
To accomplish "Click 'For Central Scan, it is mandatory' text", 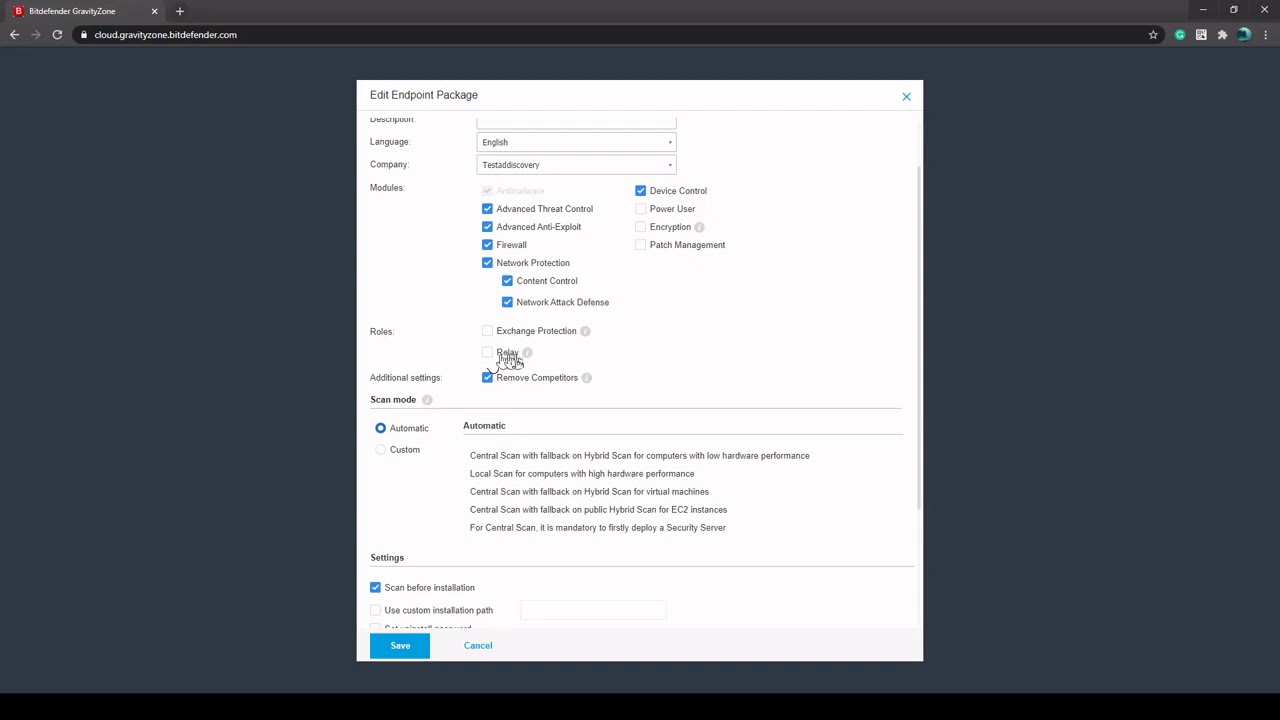I will coord(598,528).
